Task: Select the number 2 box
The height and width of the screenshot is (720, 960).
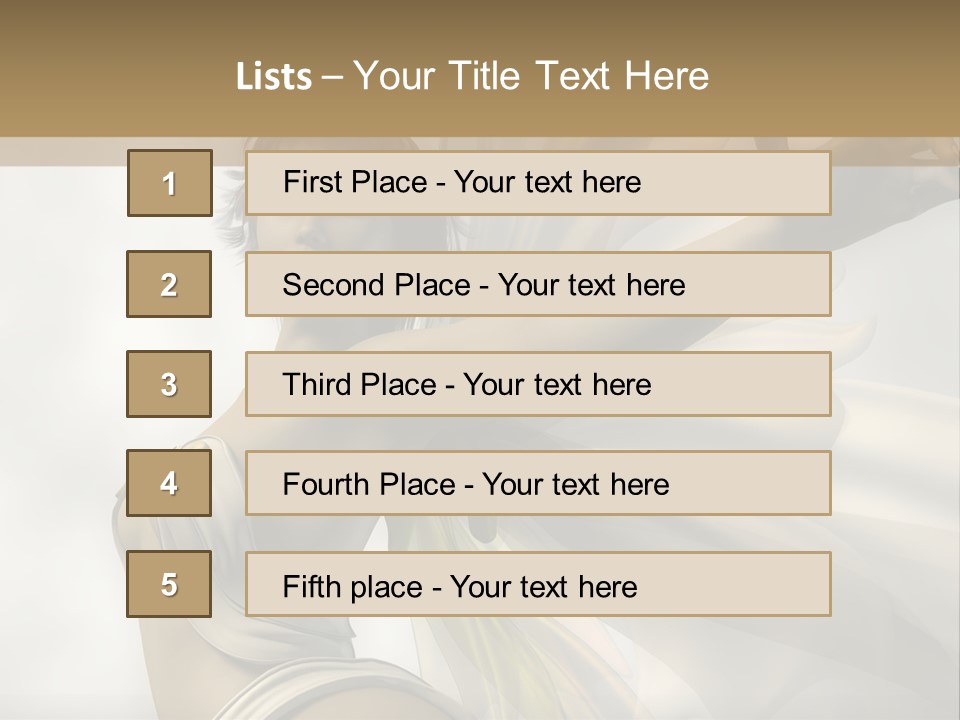Action: point(169,284)
